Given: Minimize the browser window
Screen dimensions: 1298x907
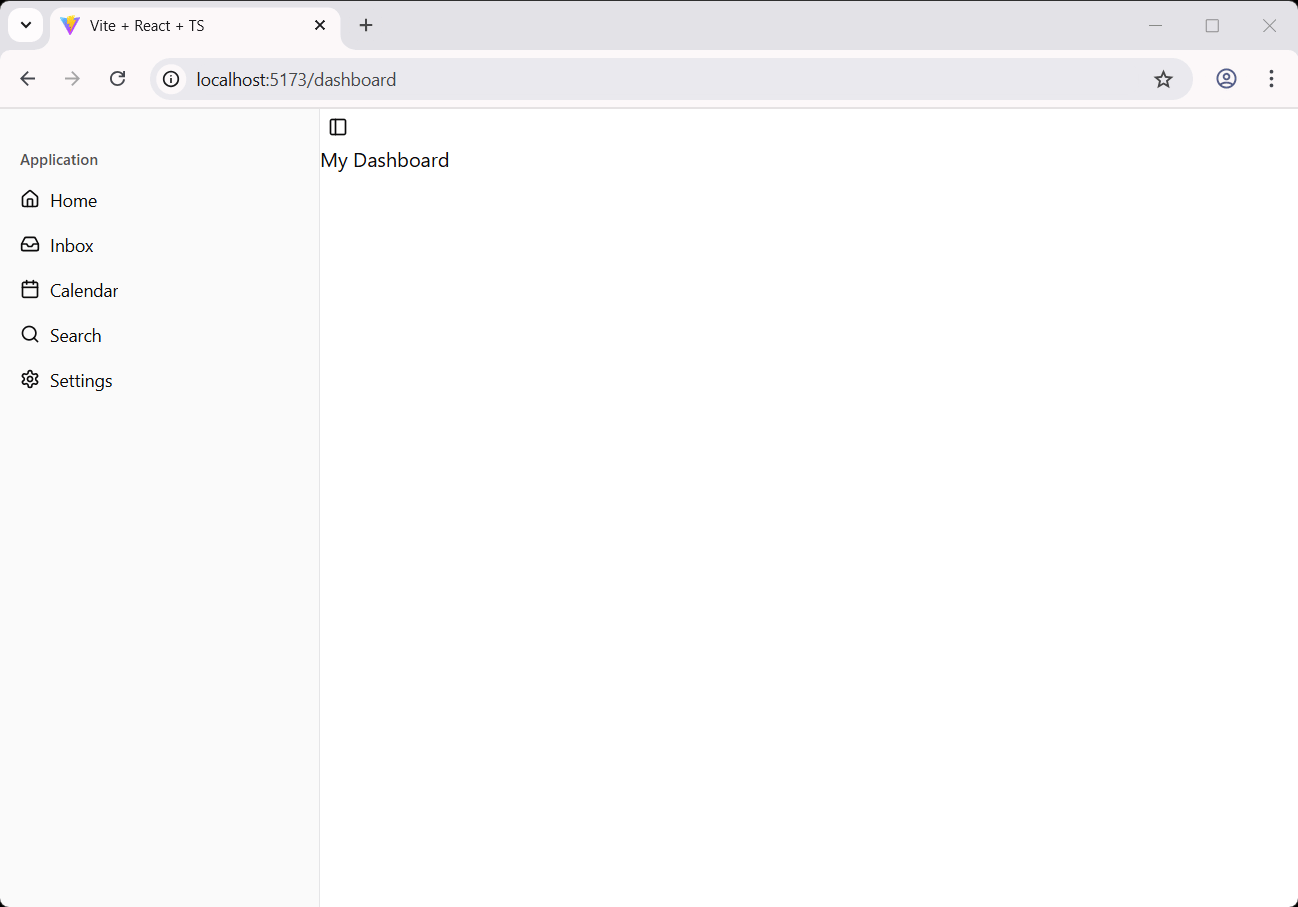Looking at the screenshot, I should point(1156,25).
